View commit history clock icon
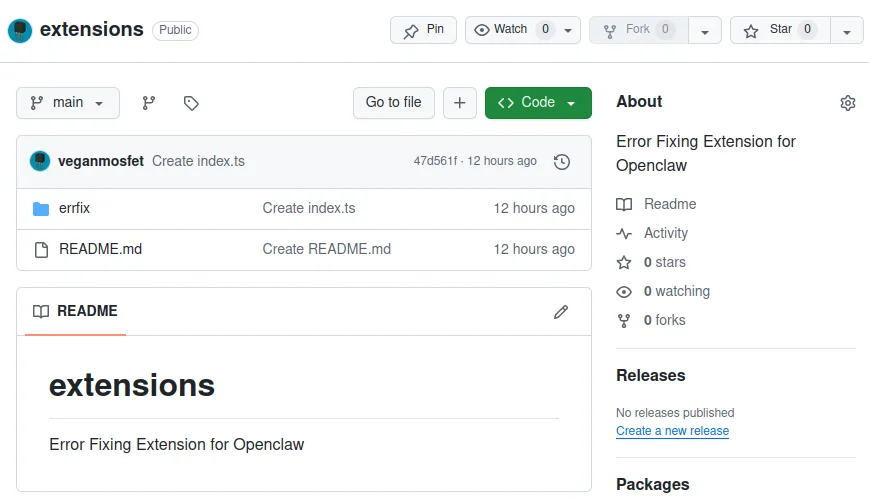The width and height of the screenshot is (869, 499). (x=562, y=161)
